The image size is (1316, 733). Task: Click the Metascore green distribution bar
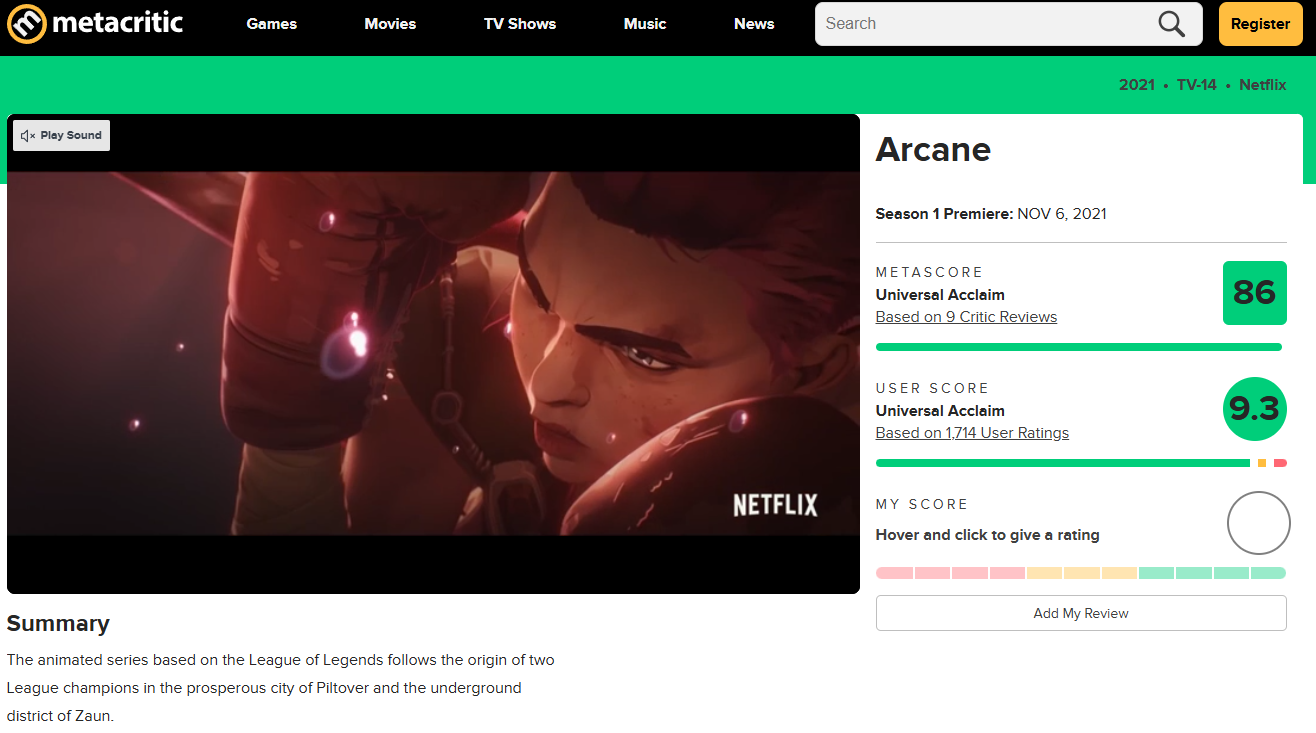tap(1079, 347)
